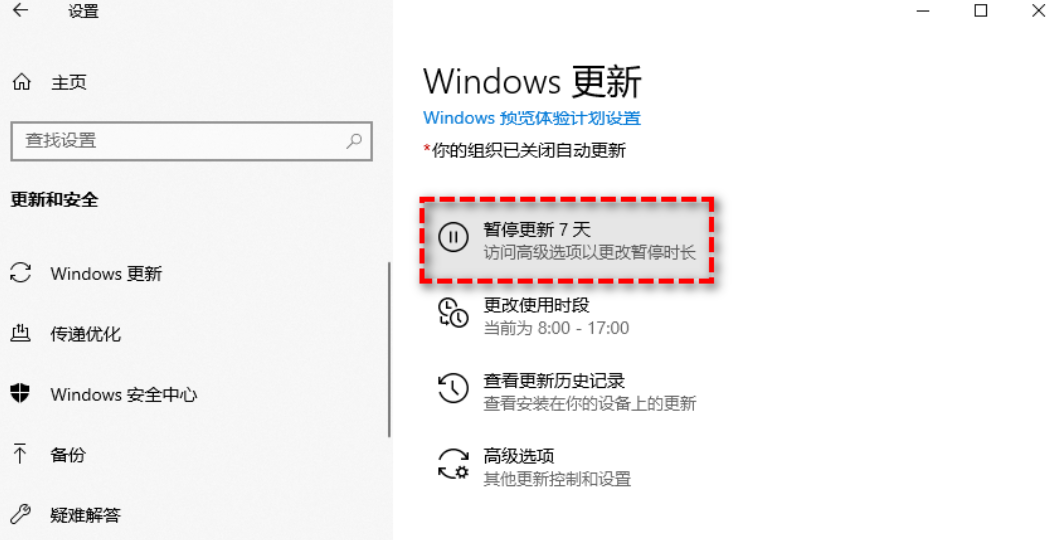This screenshot has height=540, width=1051.
Task: Select 疑难解答 in the sidebar
Action: 86,515
